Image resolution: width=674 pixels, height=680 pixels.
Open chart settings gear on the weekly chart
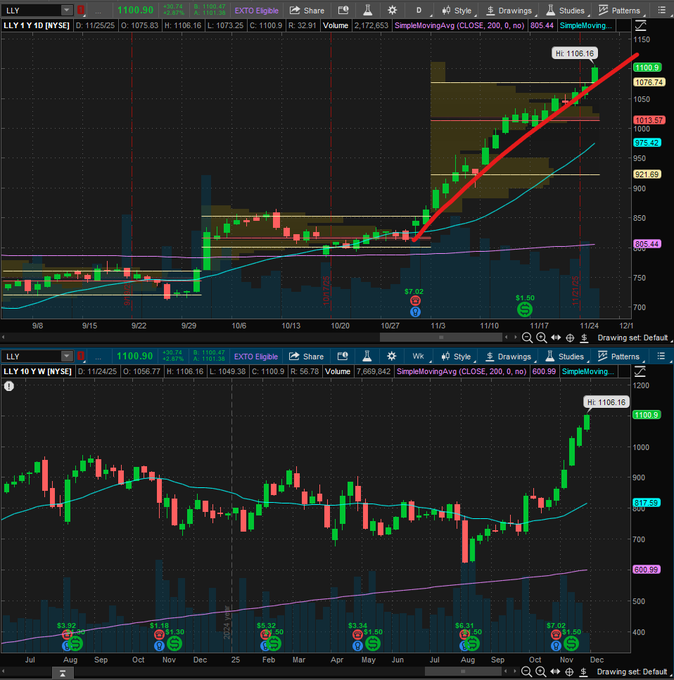391,356
